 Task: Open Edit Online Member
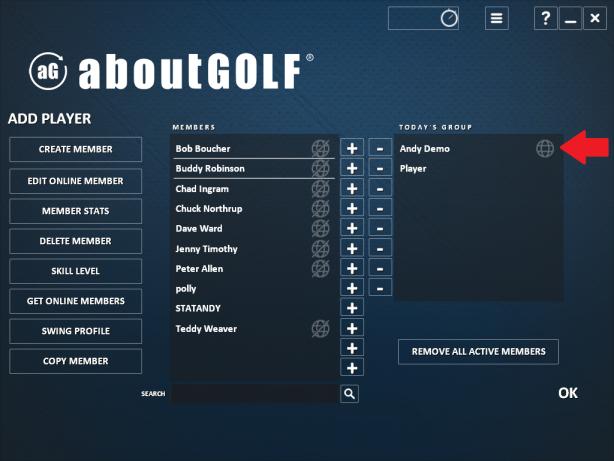(x=76, y=181)
